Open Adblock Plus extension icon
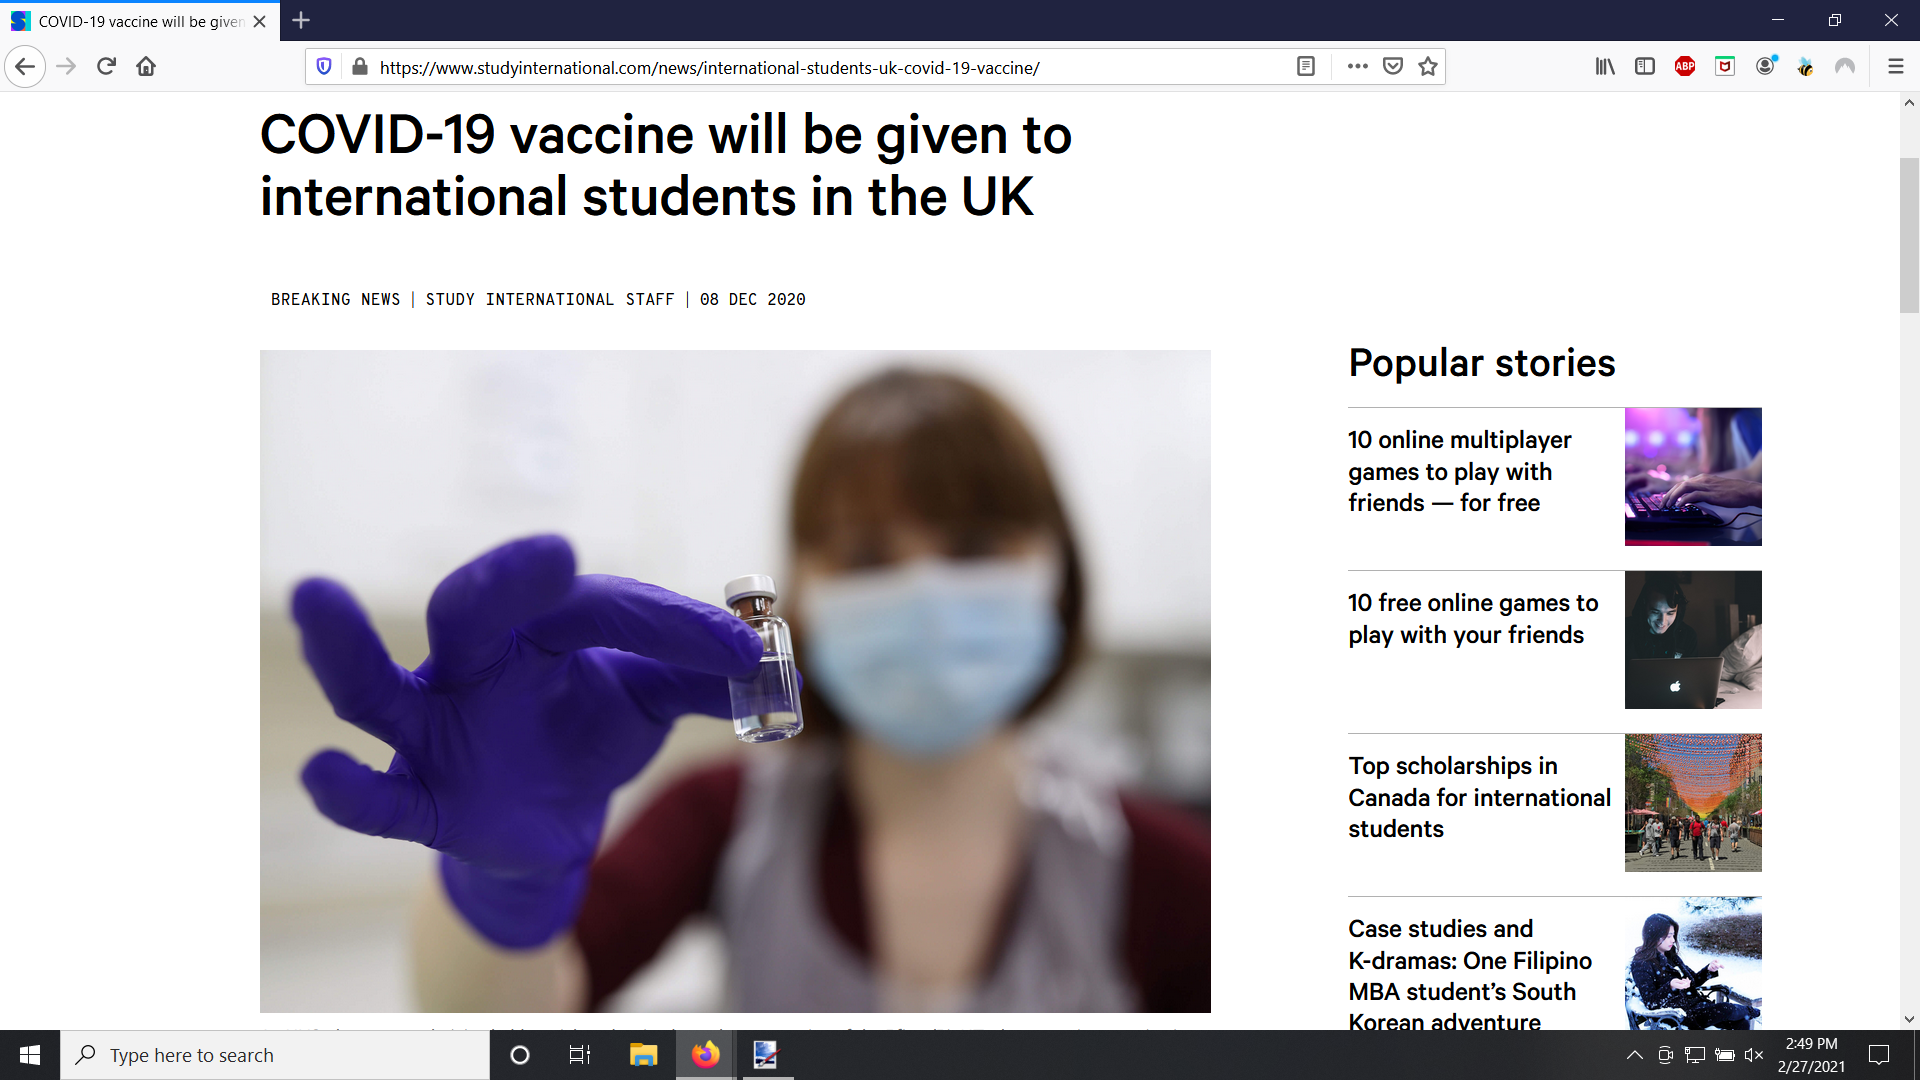Viewport: 1920px width, 1080px height. coord(1685,67)
